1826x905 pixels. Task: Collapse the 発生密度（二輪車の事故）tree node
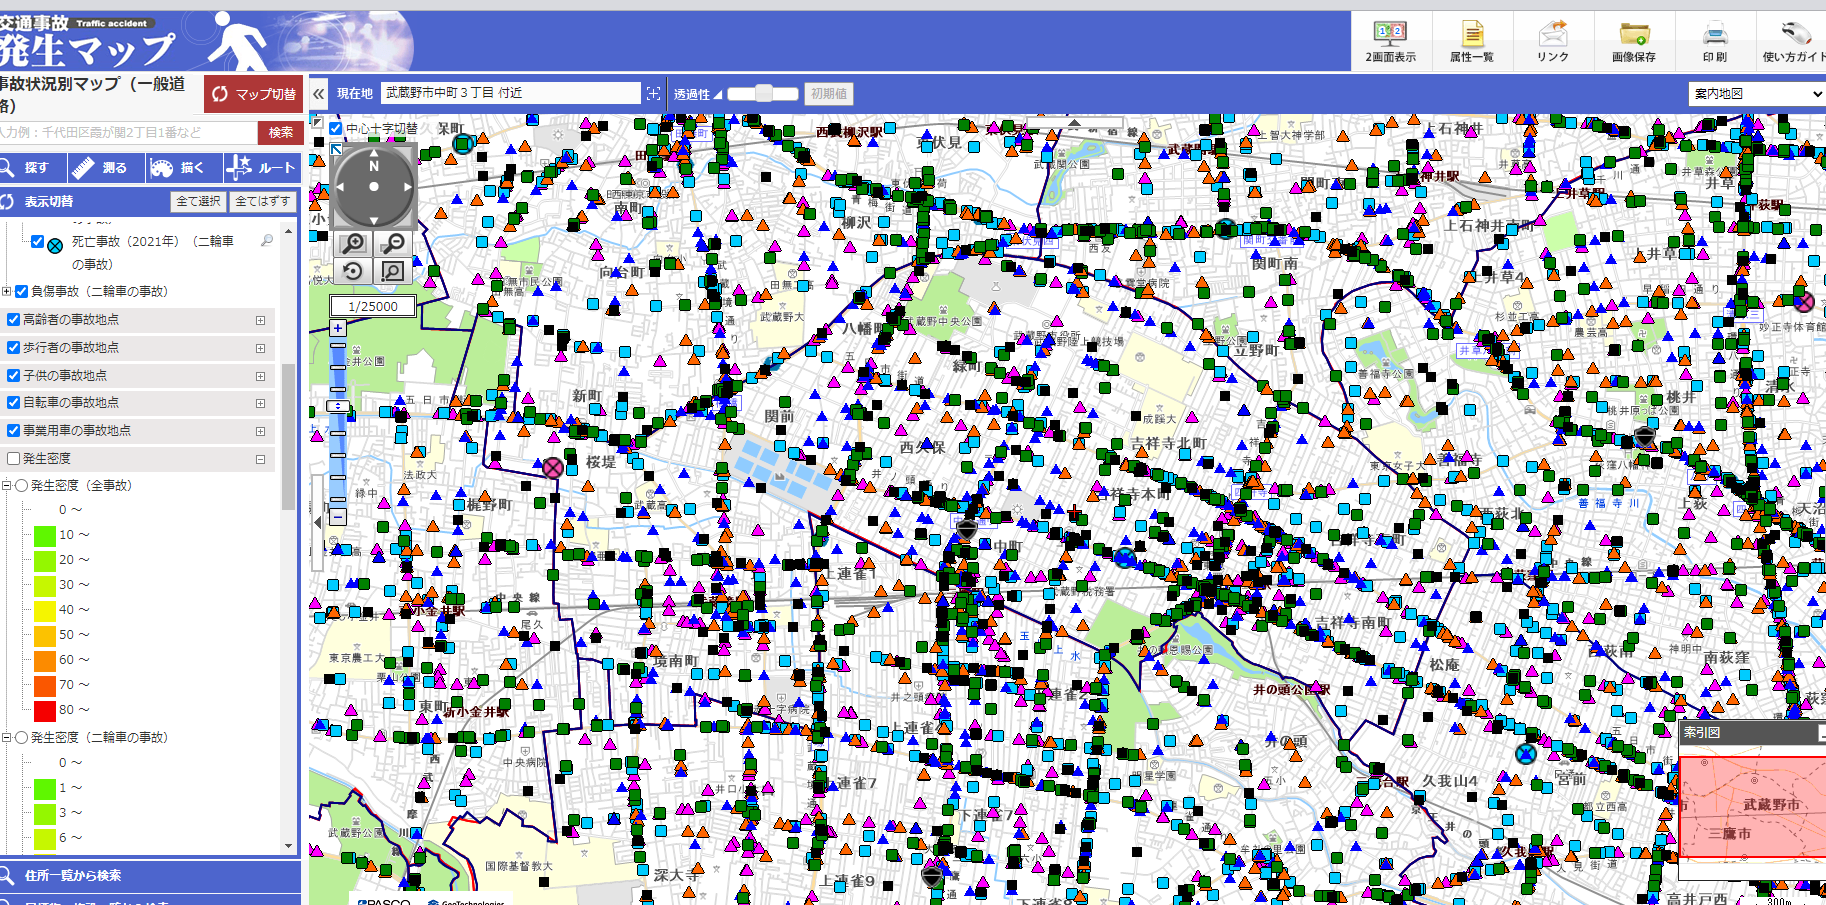pos(7,738)
